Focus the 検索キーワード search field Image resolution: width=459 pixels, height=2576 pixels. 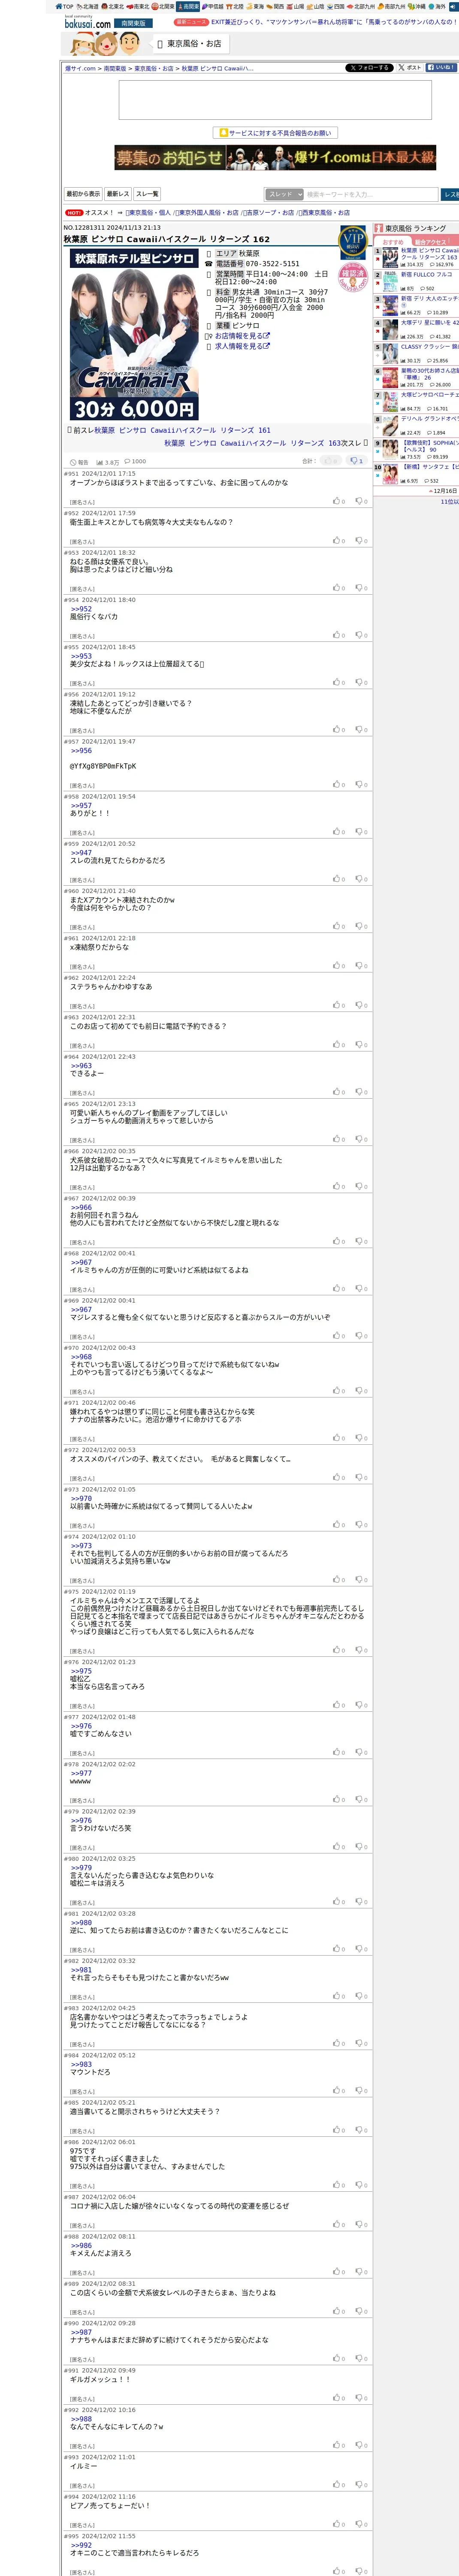pyautogui.click(x=371, y=194)
